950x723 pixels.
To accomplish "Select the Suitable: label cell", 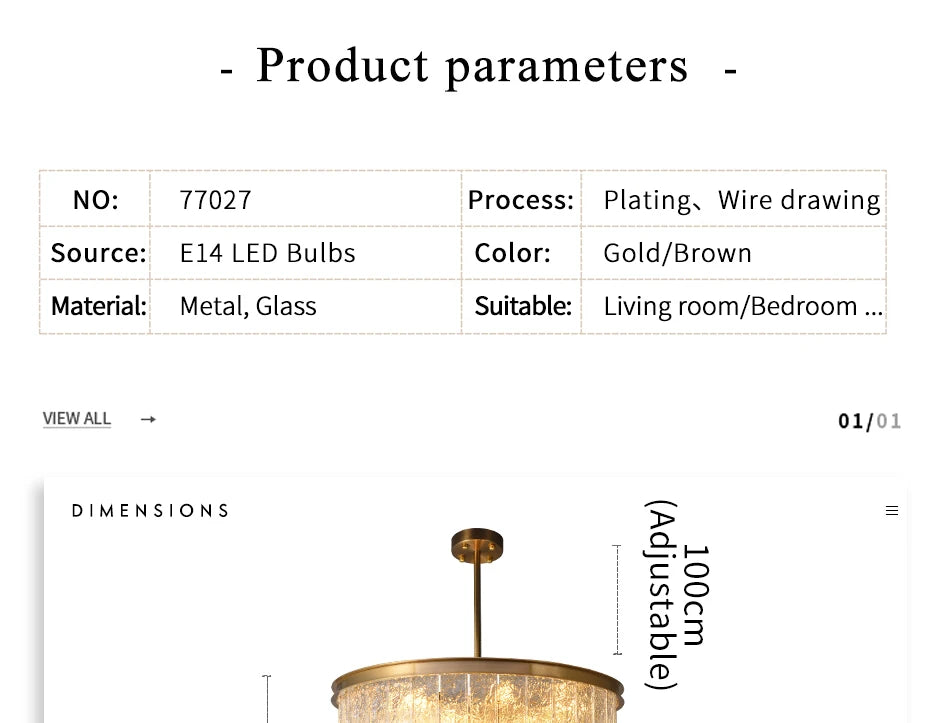I will (522, 306).
